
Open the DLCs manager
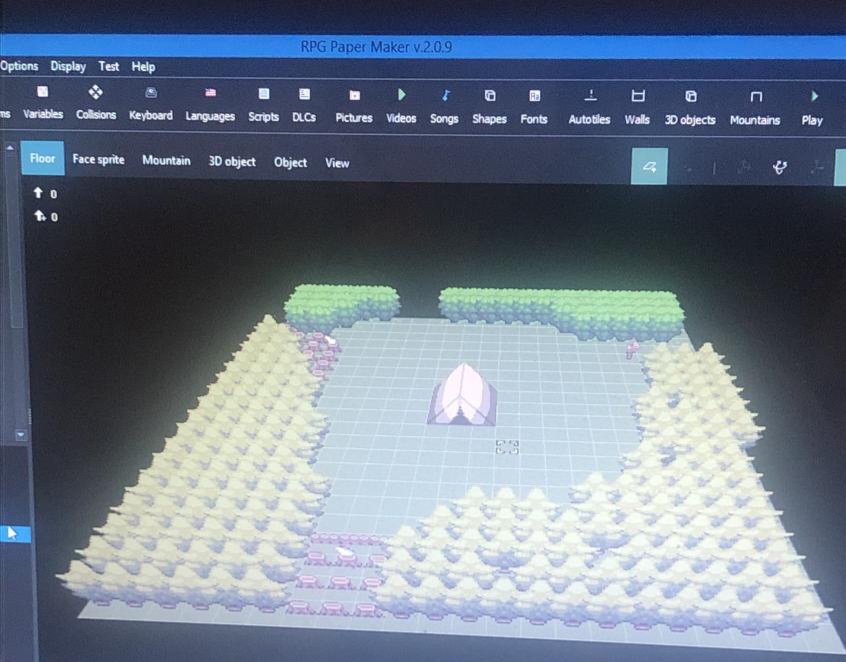[x=304, y=106]
